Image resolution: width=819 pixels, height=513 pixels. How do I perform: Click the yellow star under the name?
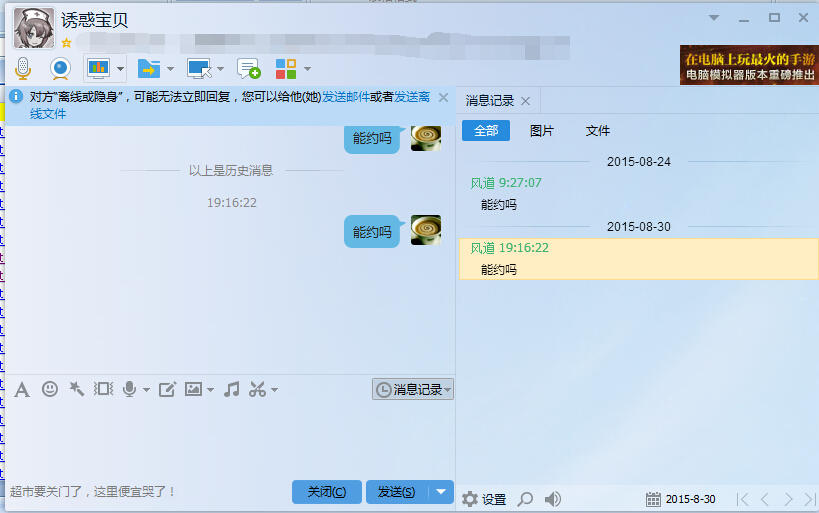(66, 43)
